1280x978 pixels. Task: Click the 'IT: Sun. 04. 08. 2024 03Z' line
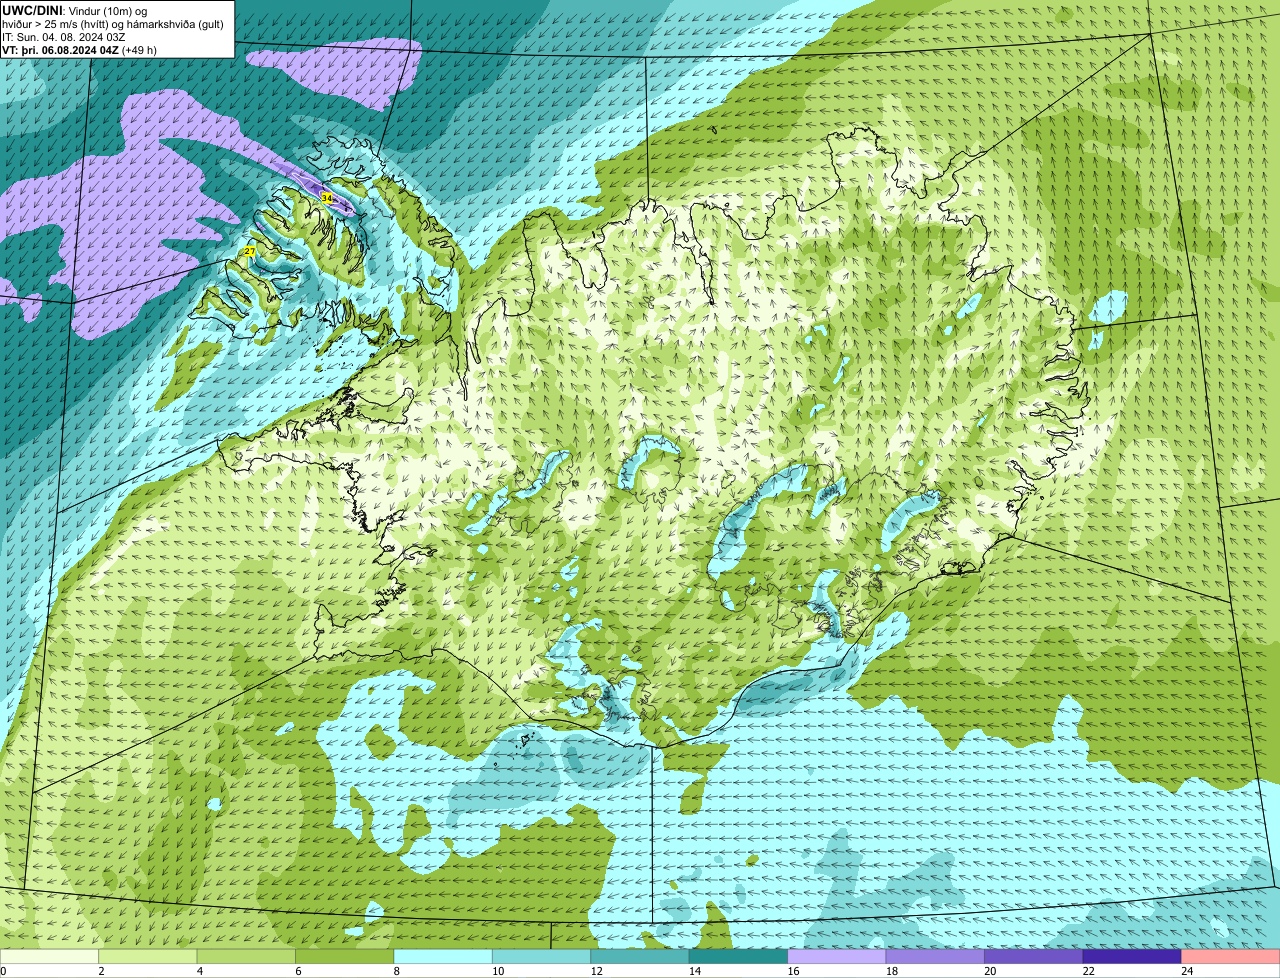click(64, 37)
